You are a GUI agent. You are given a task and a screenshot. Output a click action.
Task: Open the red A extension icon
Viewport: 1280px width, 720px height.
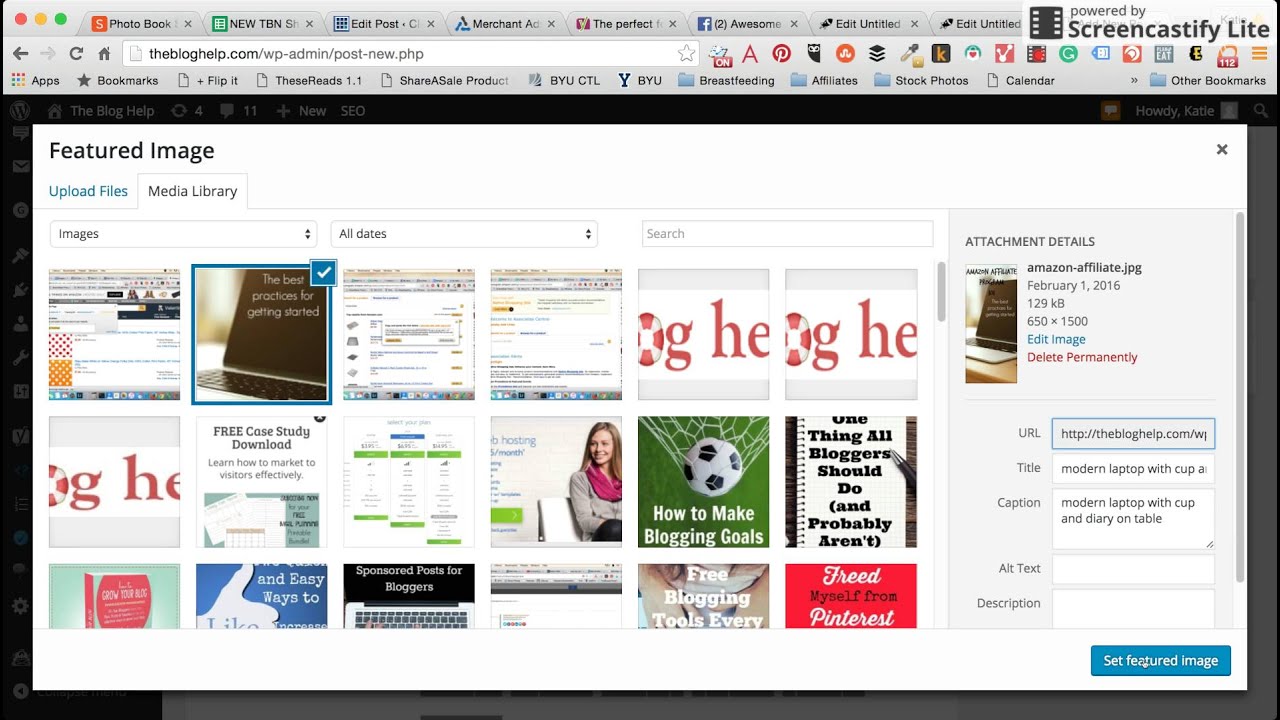click(x=750, y=54)
